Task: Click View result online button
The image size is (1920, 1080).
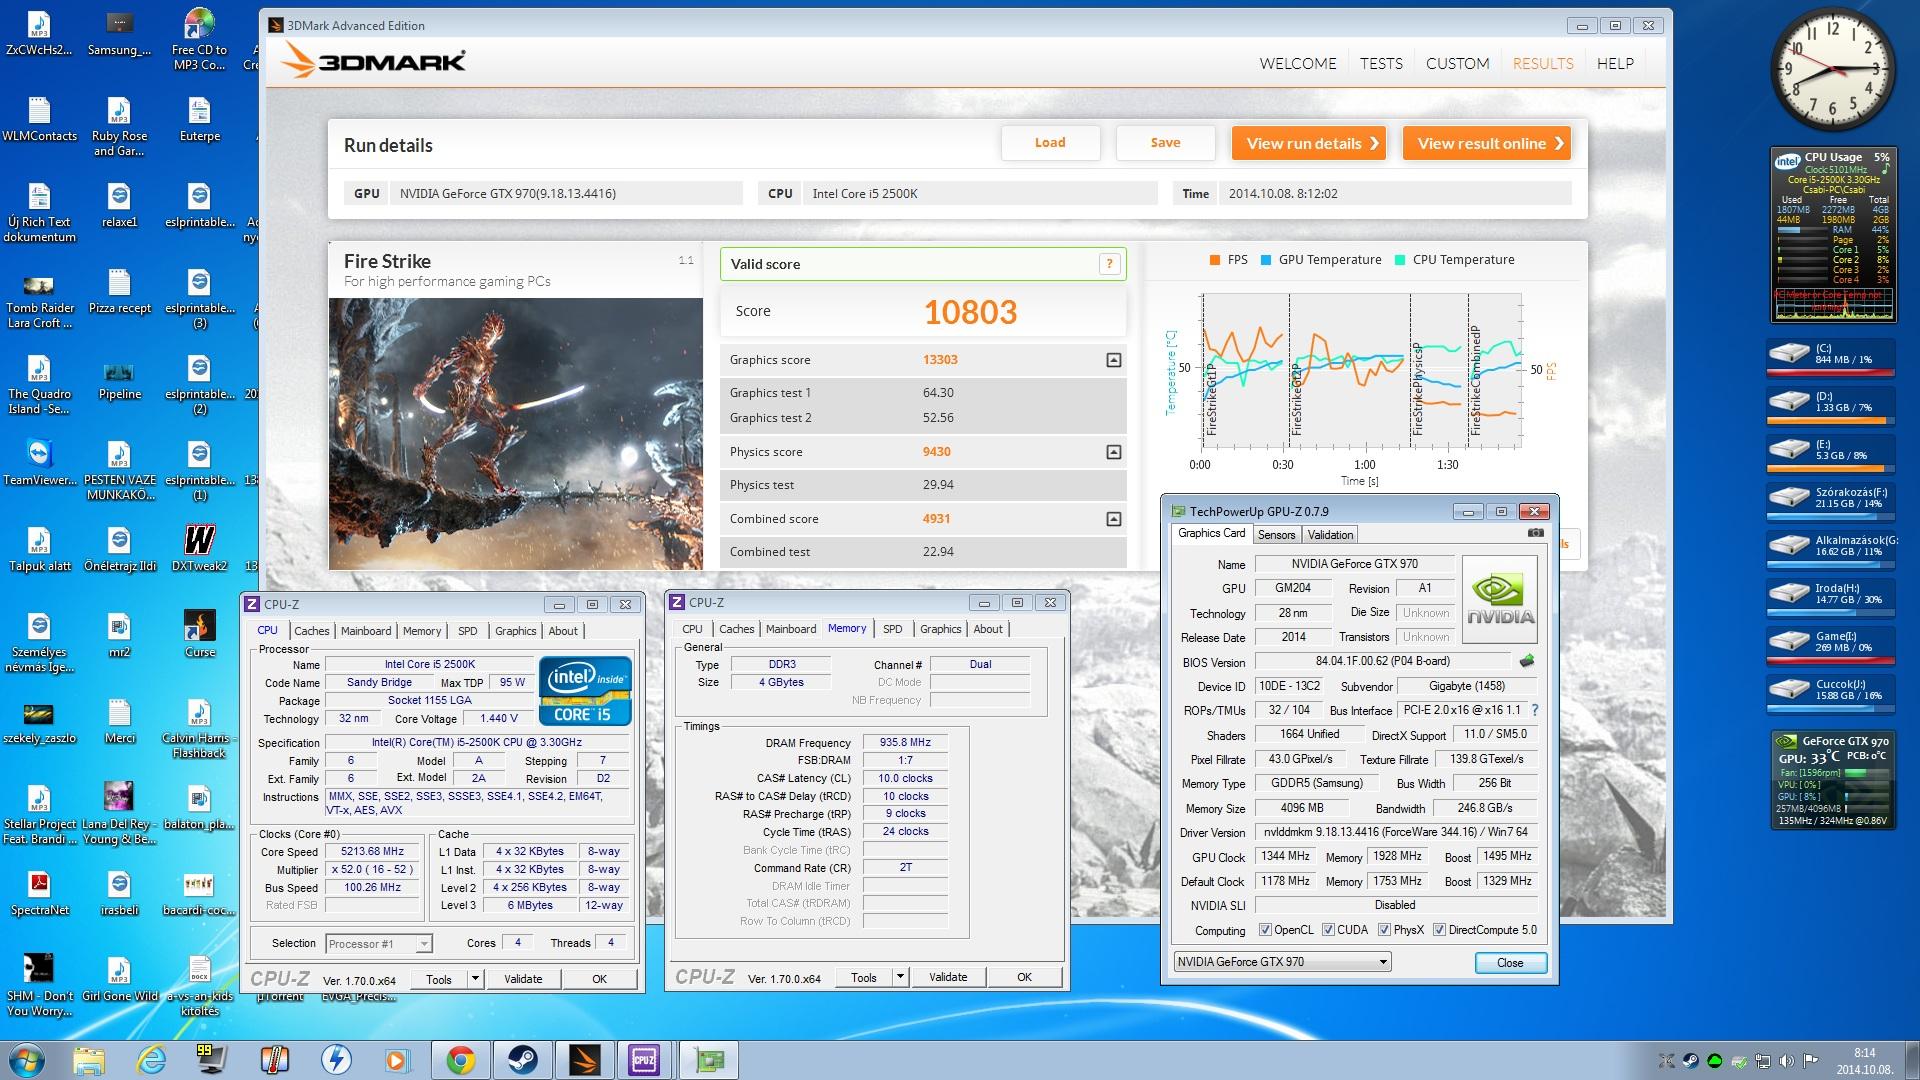Action: [x=1489, y=143]
